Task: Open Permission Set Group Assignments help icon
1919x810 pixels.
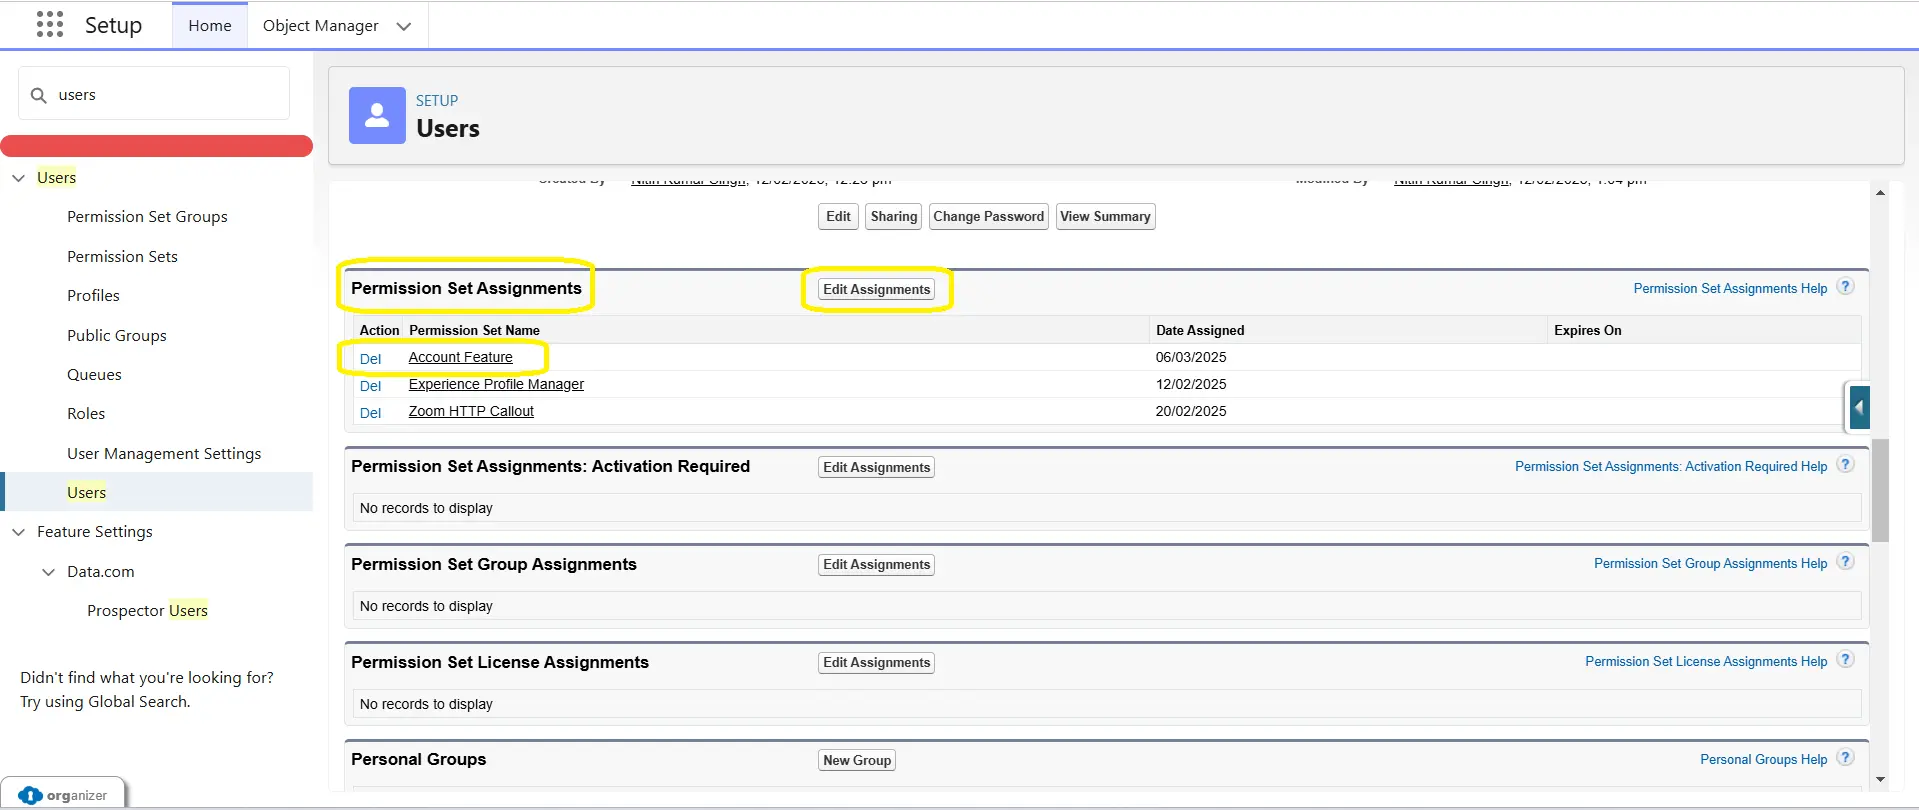Action: point(1846,561)
